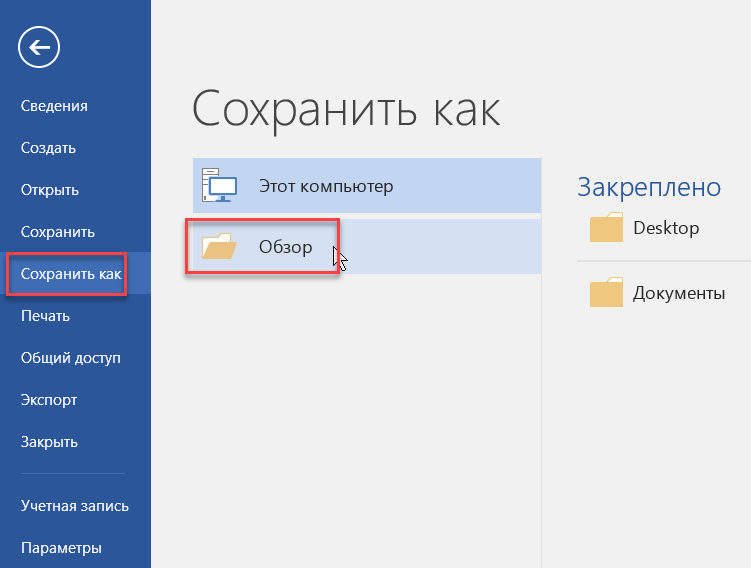Click the Этот компьютер computer icon
Image resolution: width=751 pixels, height=568 pixels.
coord(219,185)
